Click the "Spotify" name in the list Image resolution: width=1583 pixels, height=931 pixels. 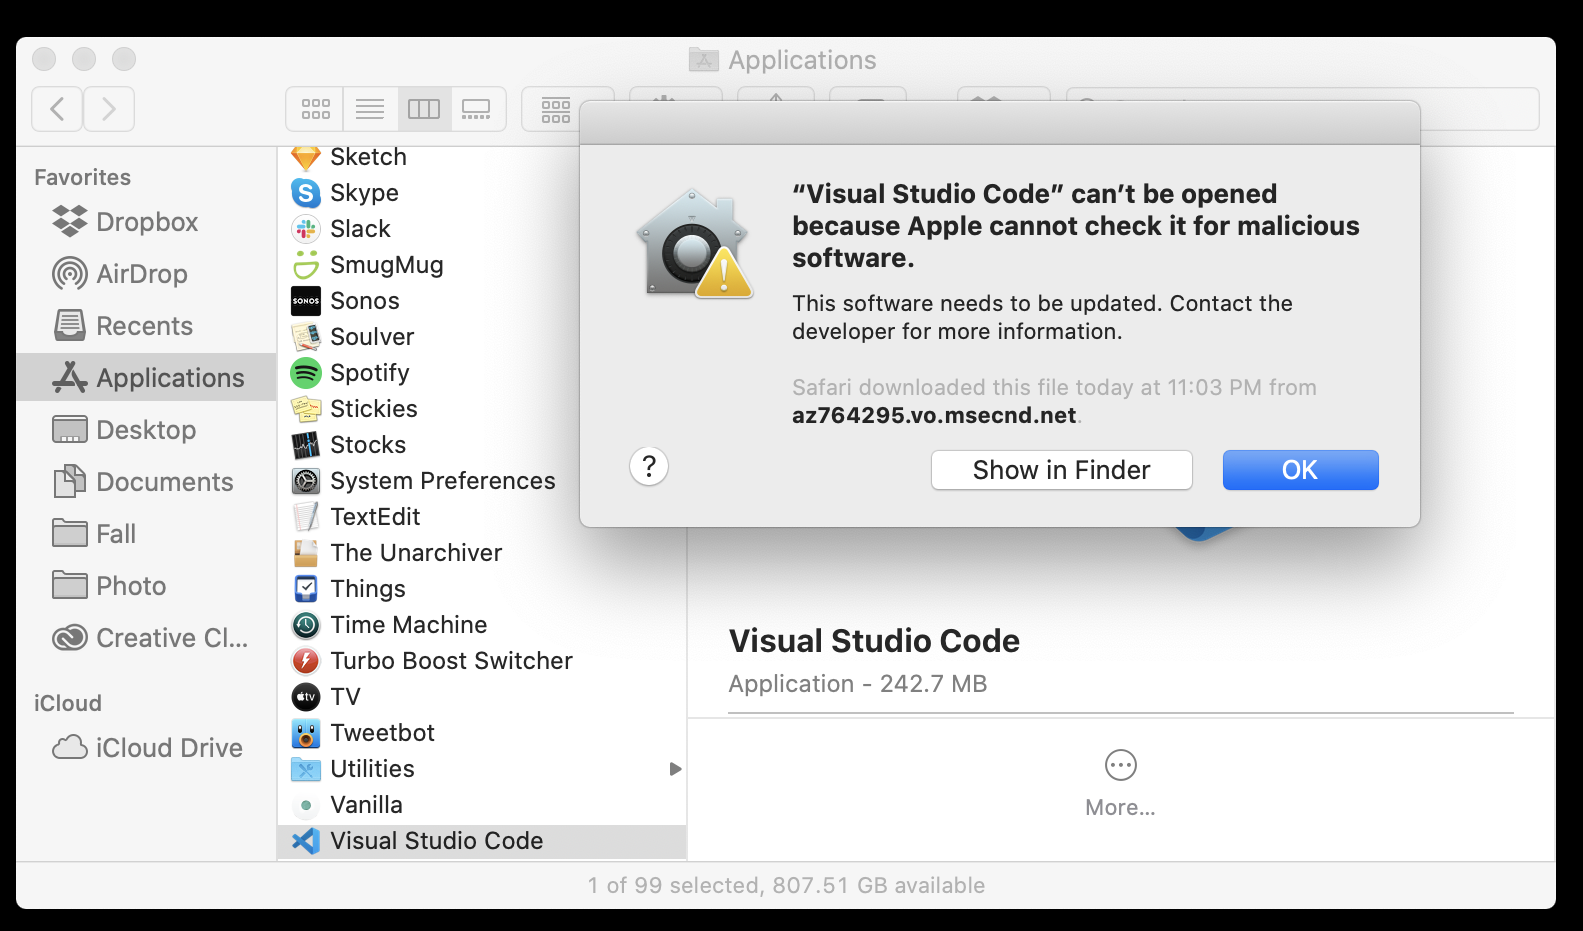pyautogui.click(x=370, y=373)
